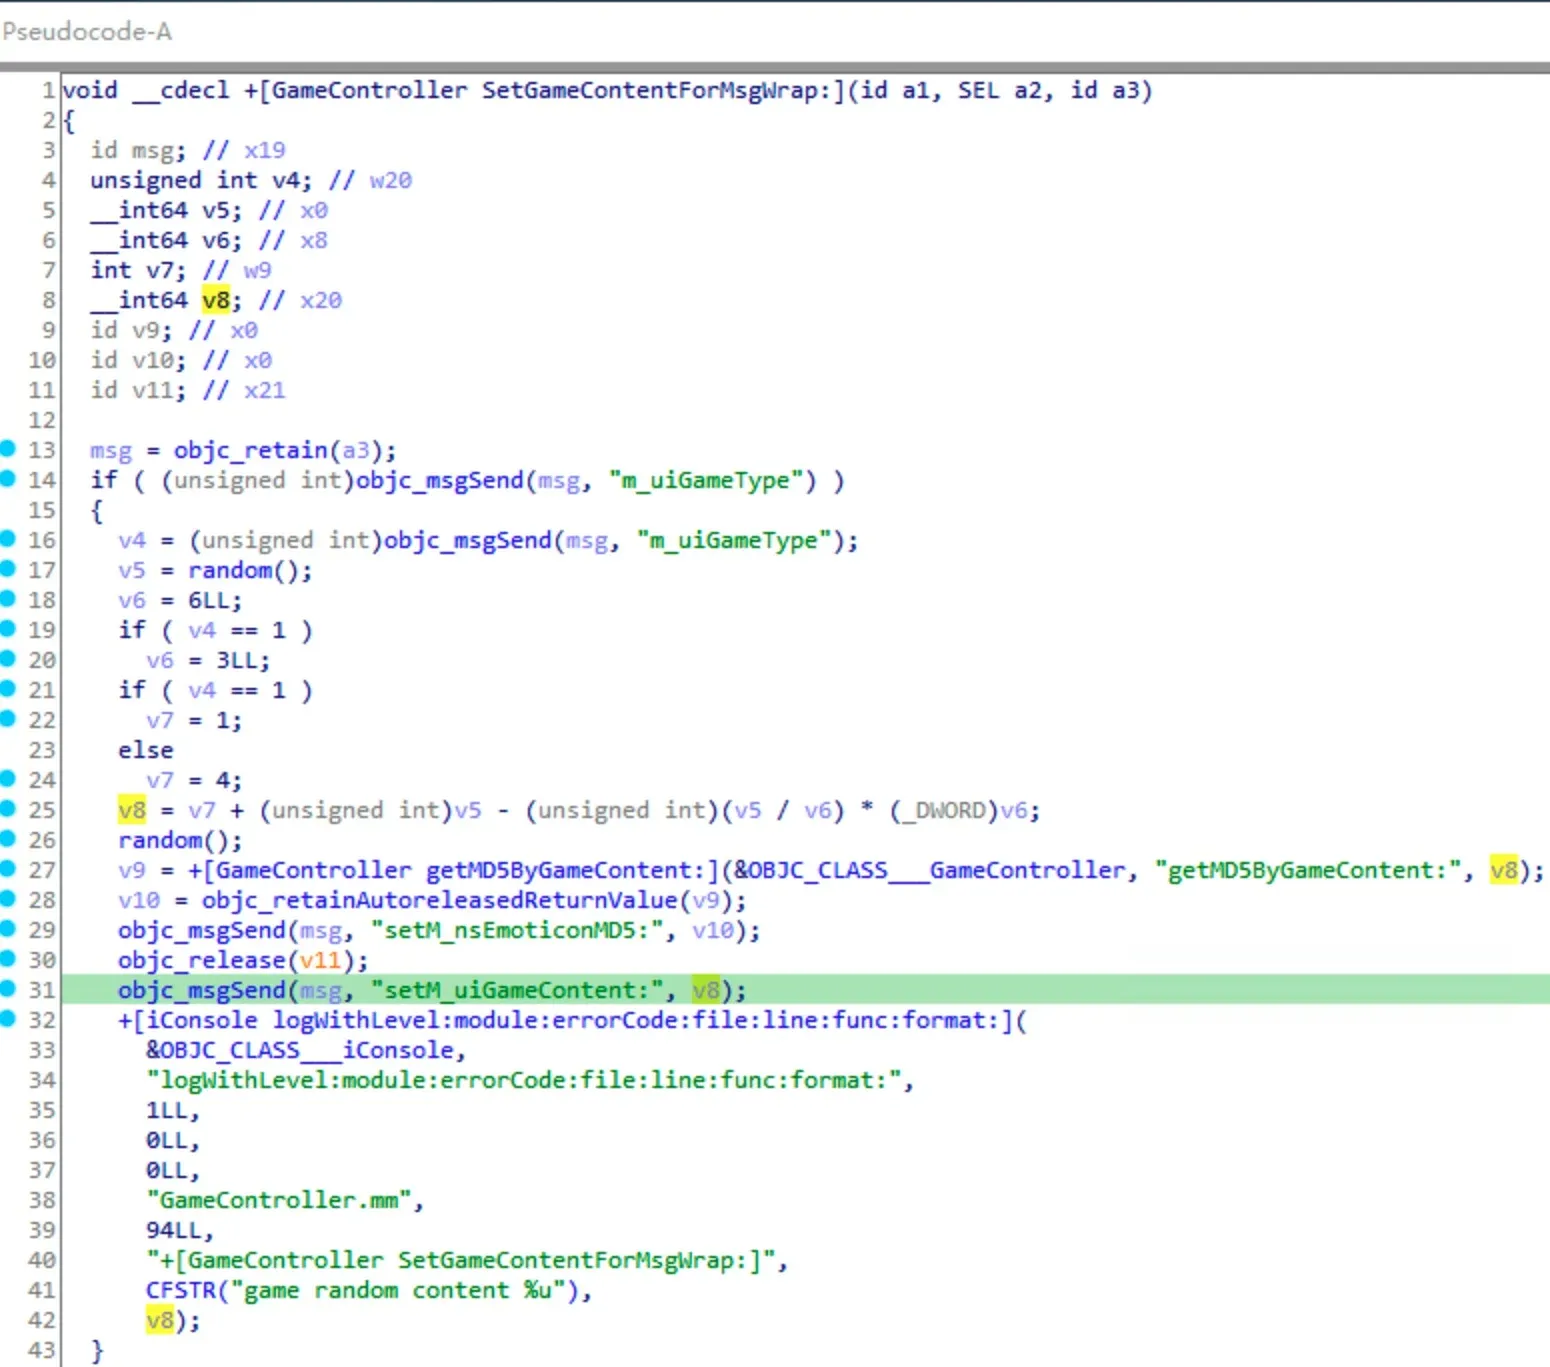Switch to the Pseudocode-A tab
The image size is (1550, 1367).
[87, 32]
